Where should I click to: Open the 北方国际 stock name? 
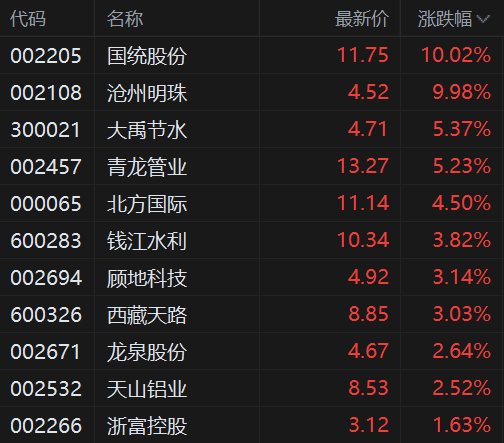(x=147, y=204)
